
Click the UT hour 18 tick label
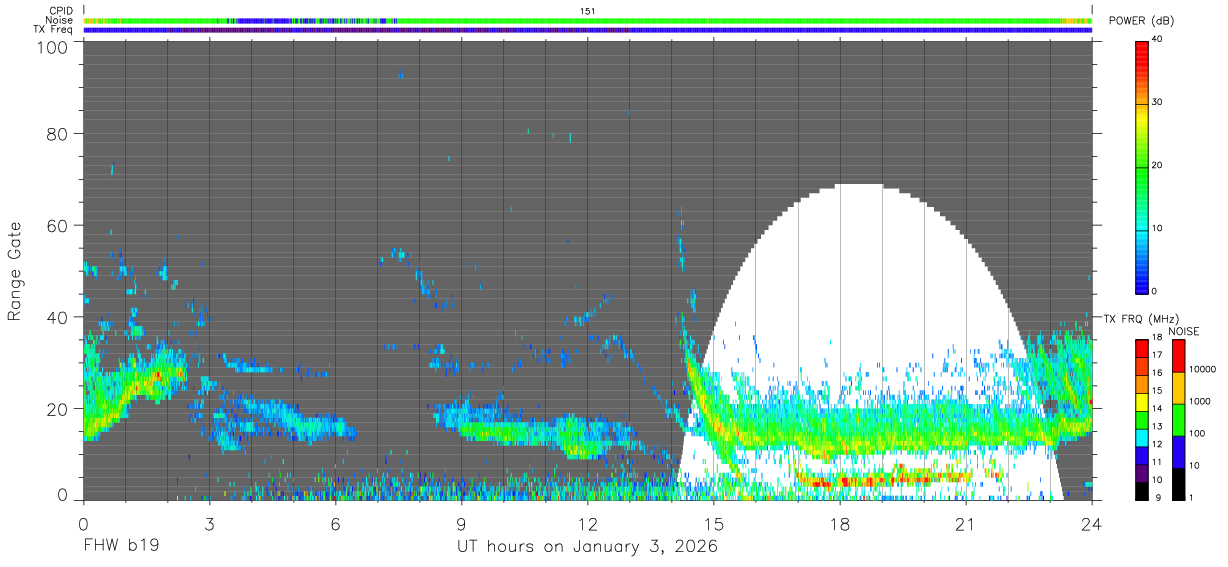tap(840, 524)
